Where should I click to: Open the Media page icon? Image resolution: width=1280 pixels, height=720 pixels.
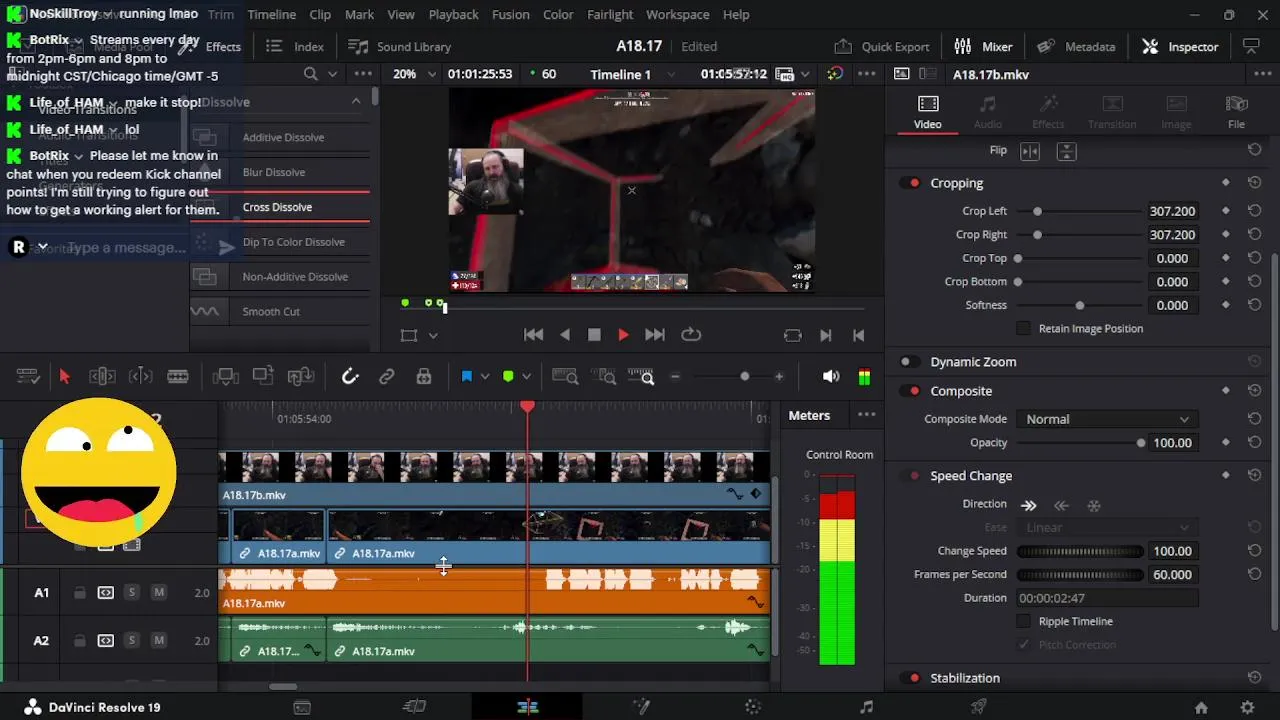click(302, 707)
